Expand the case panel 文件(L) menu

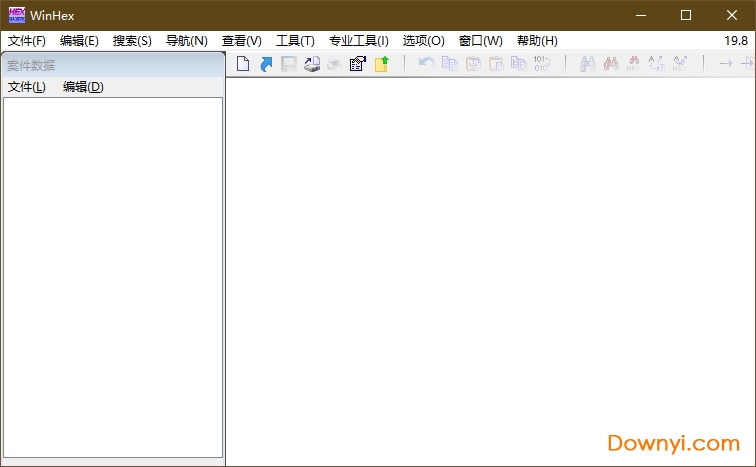(x=27, y=87)
